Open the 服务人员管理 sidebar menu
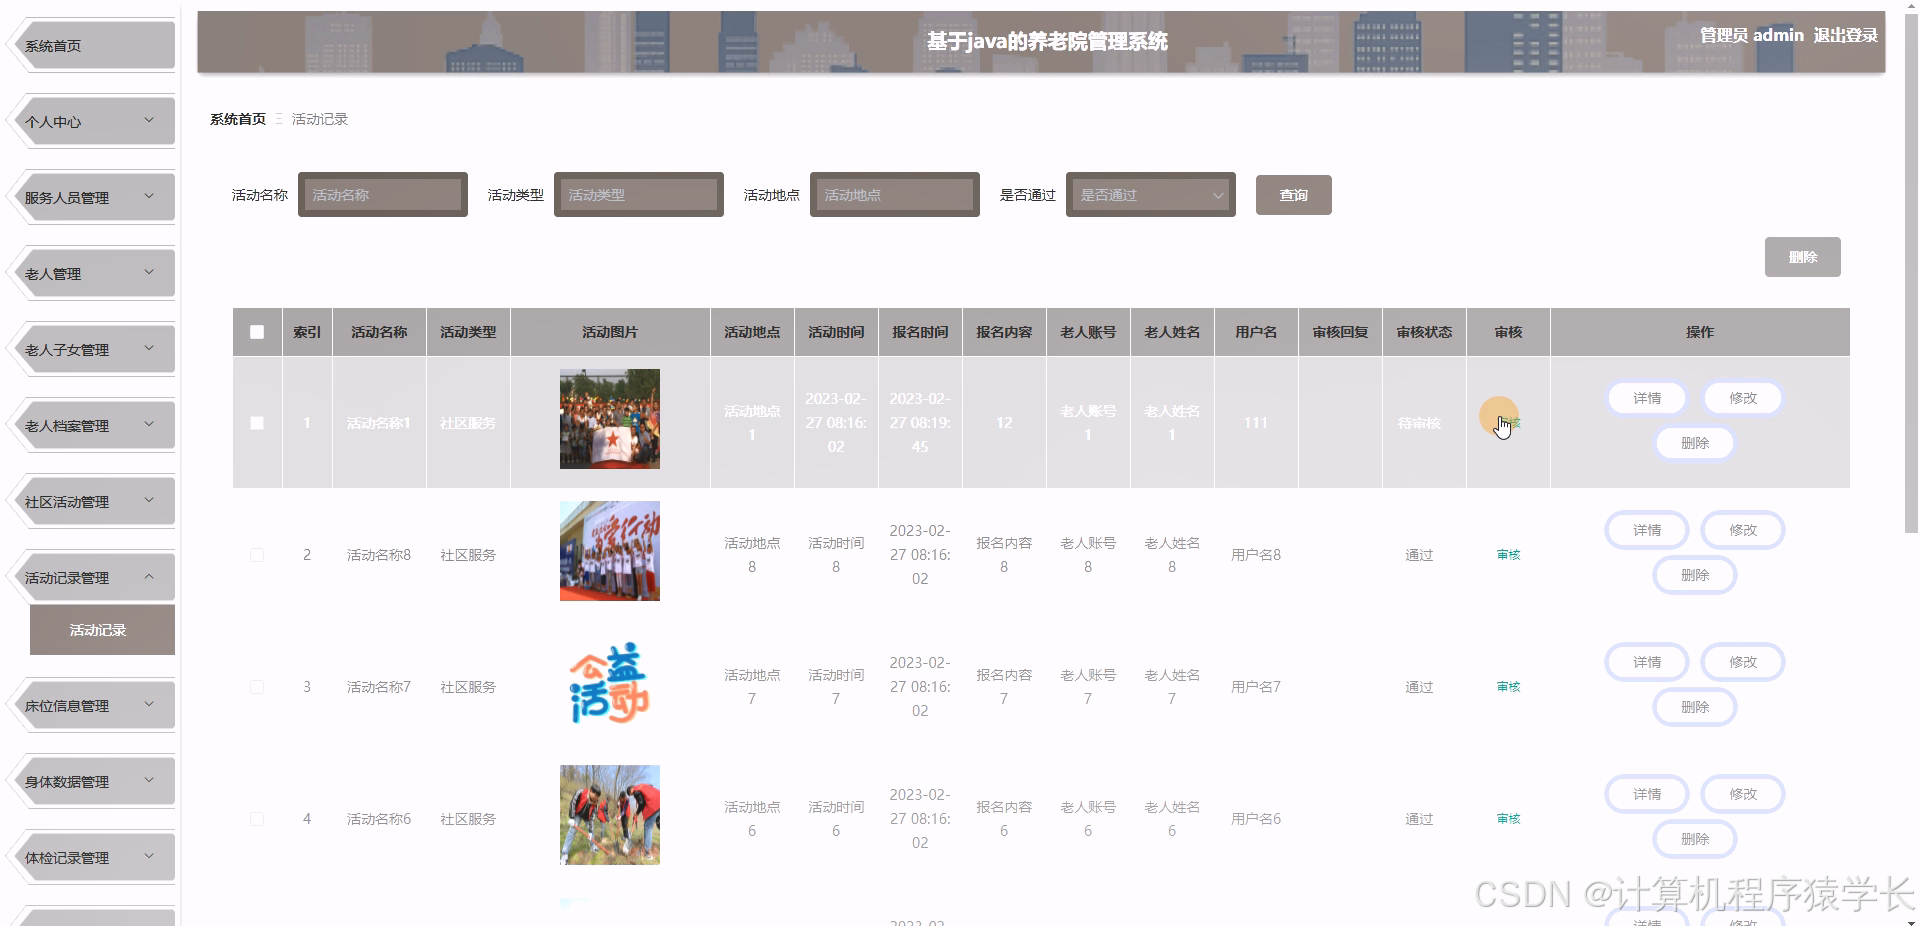 click(x=90, y=197)
